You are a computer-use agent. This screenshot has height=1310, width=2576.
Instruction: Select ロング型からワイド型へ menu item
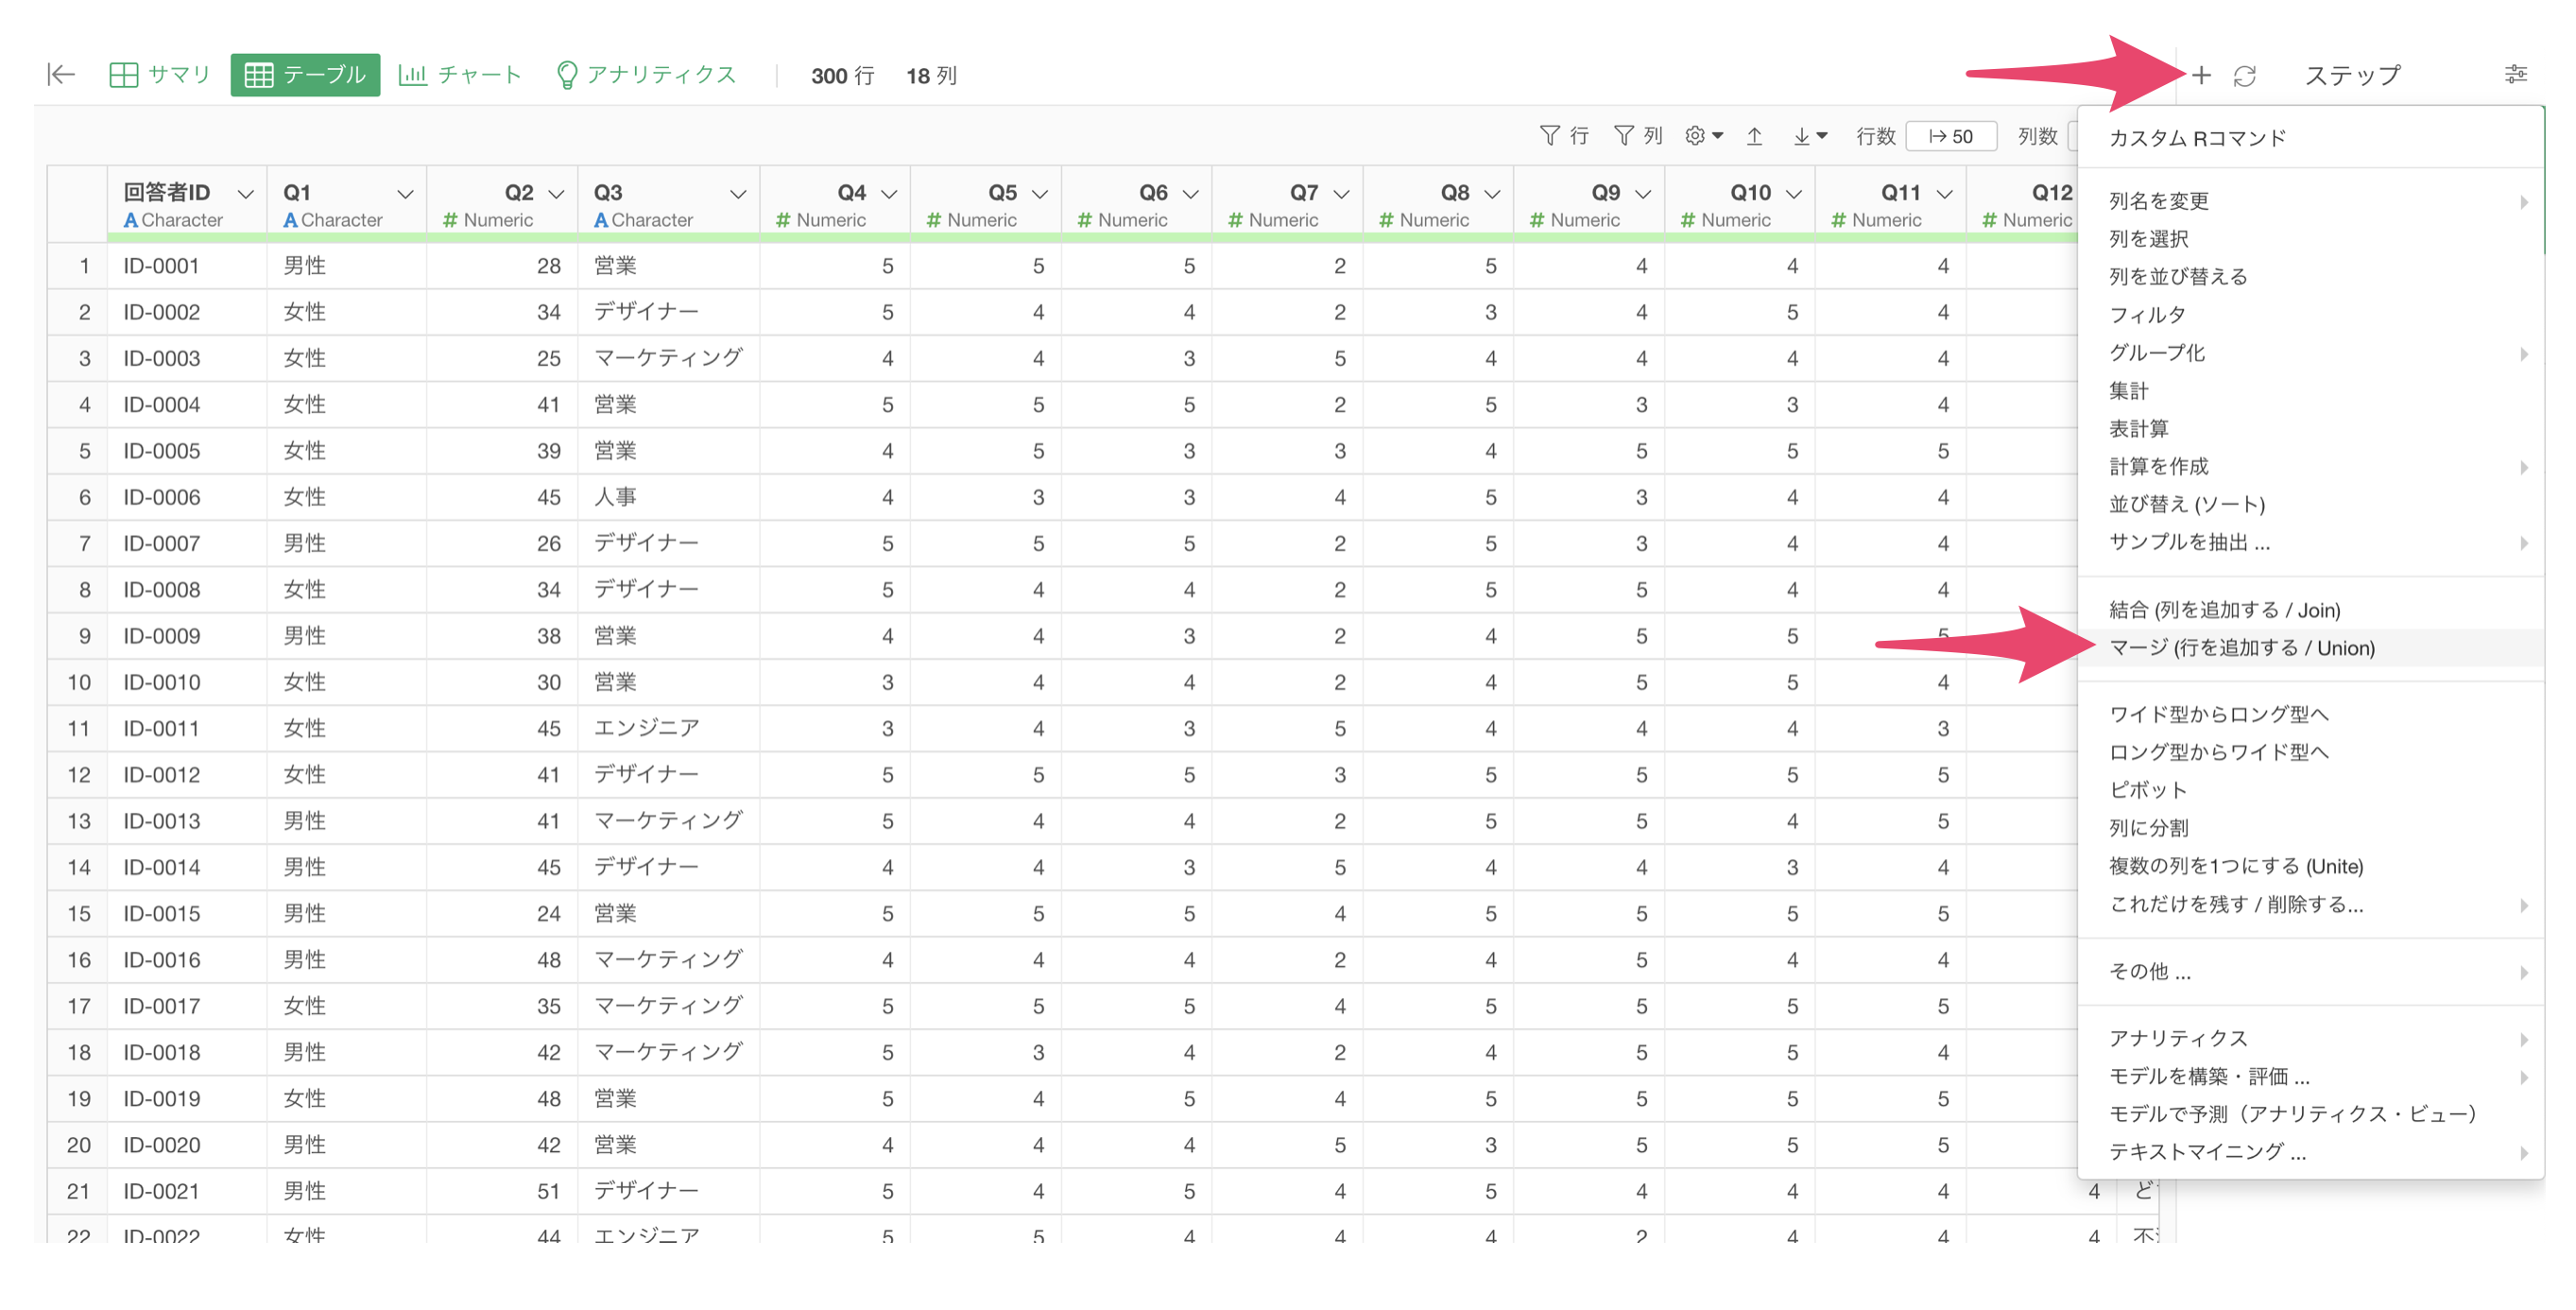tap(2310, 752)
